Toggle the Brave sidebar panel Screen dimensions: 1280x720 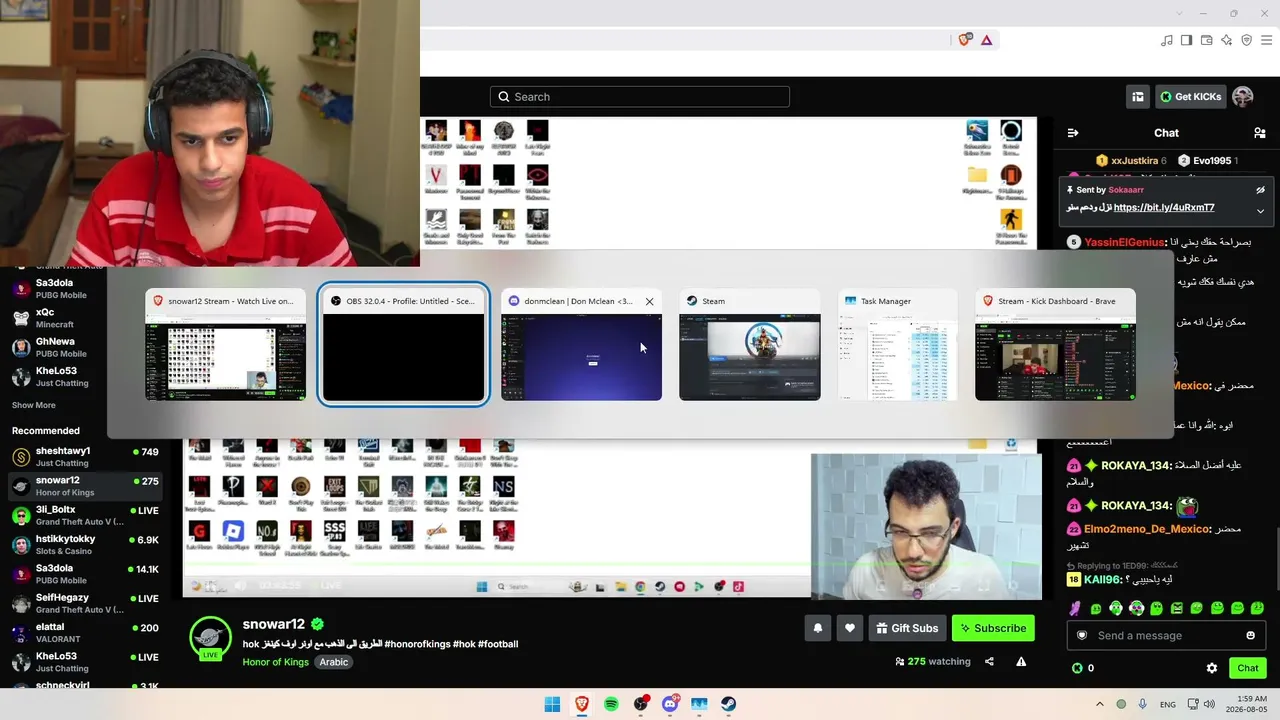coord(1187,40)
